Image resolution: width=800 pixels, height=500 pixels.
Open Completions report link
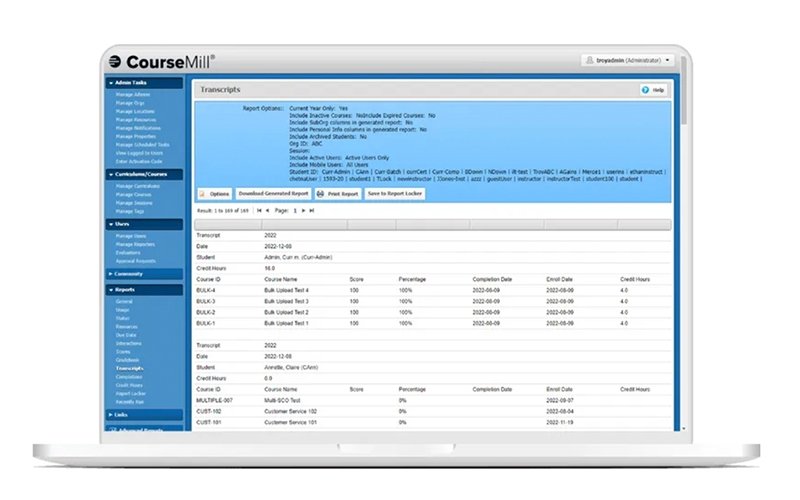(x=129, y=377)
